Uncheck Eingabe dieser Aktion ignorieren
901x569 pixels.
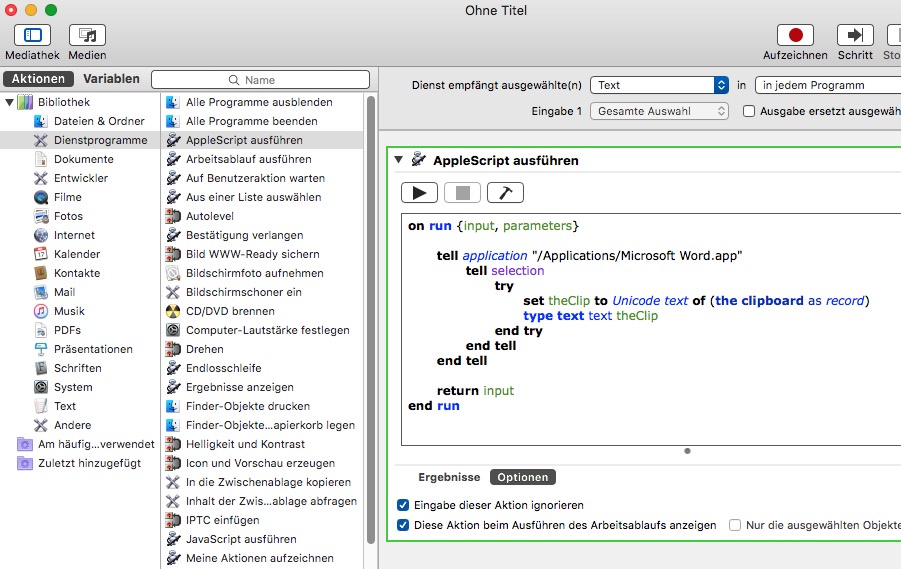click(x=403, y=505)
